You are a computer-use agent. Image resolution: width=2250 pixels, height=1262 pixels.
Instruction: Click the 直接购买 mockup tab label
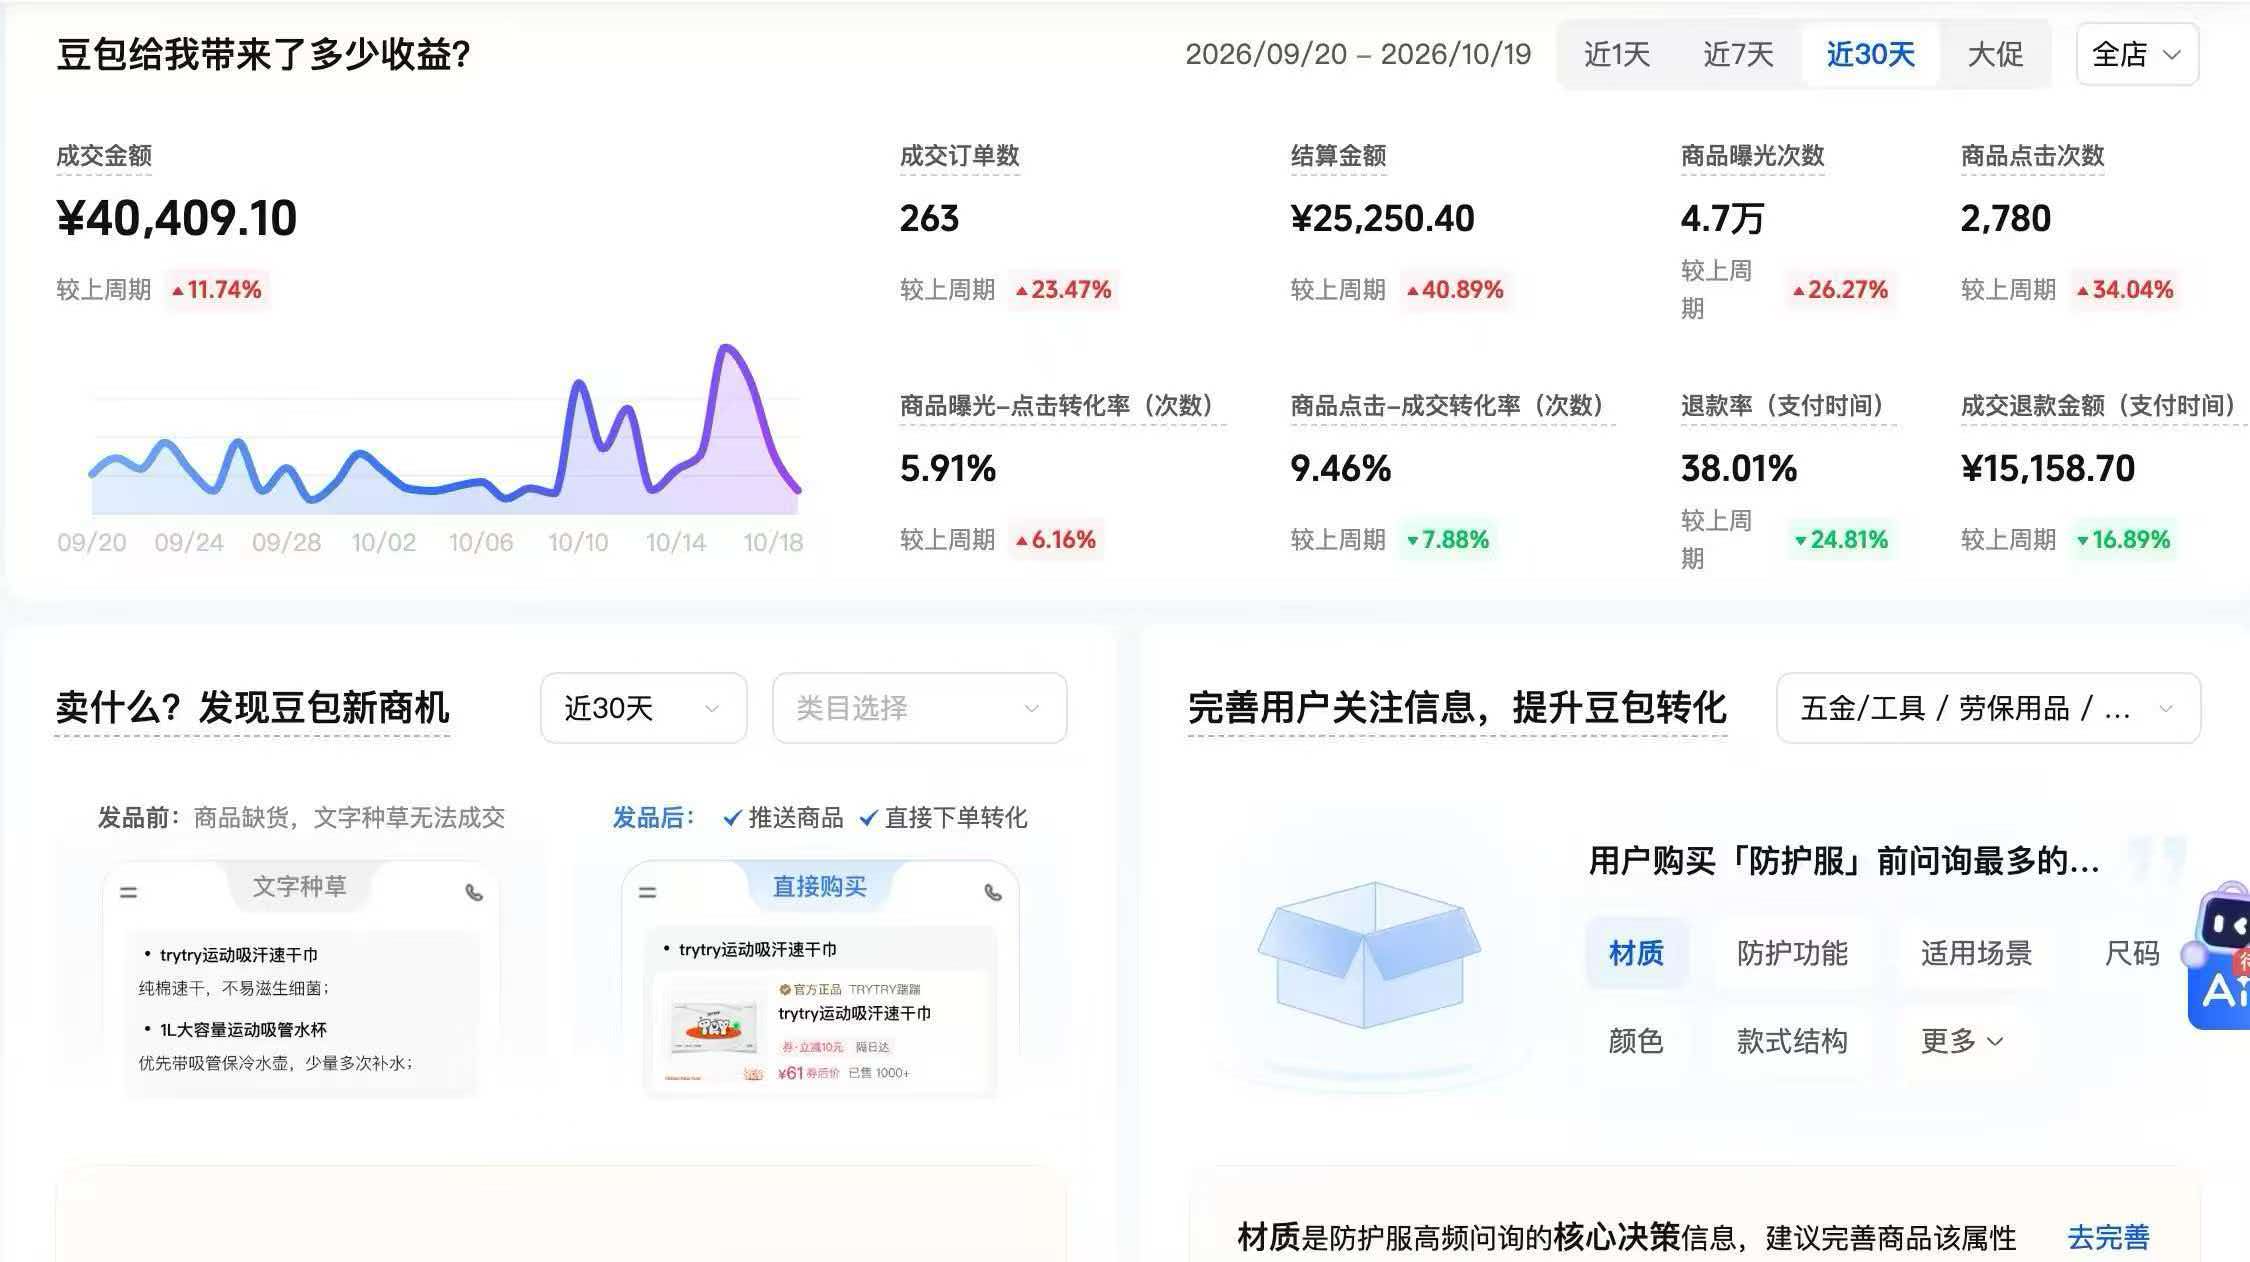pyautogui.click(x=819, y=886)
